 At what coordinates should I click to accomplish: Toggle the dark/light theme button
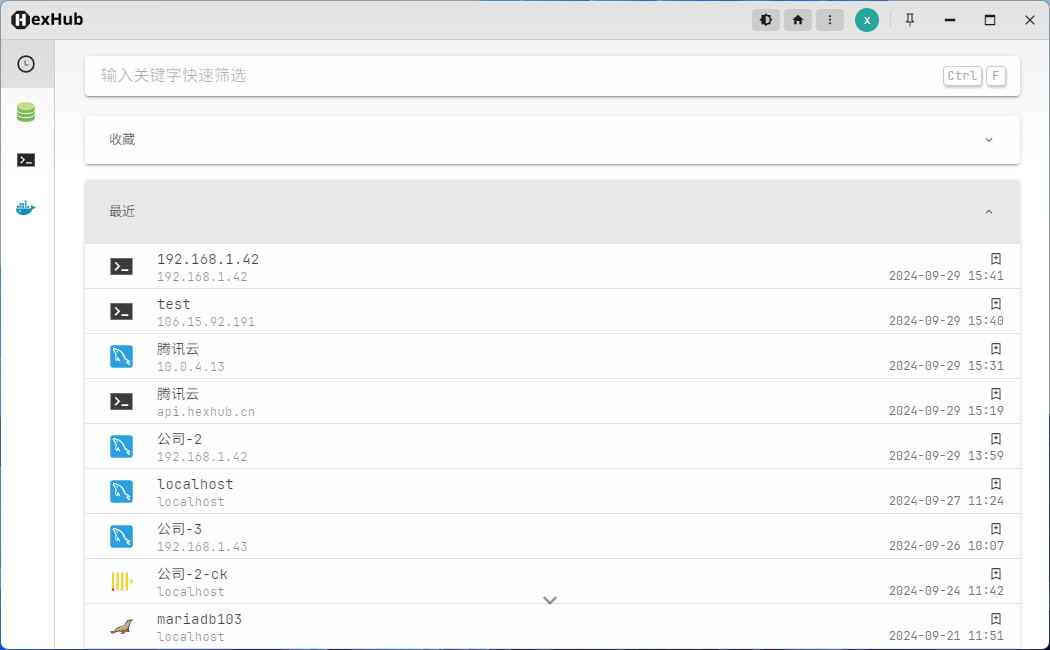point(766,20)
